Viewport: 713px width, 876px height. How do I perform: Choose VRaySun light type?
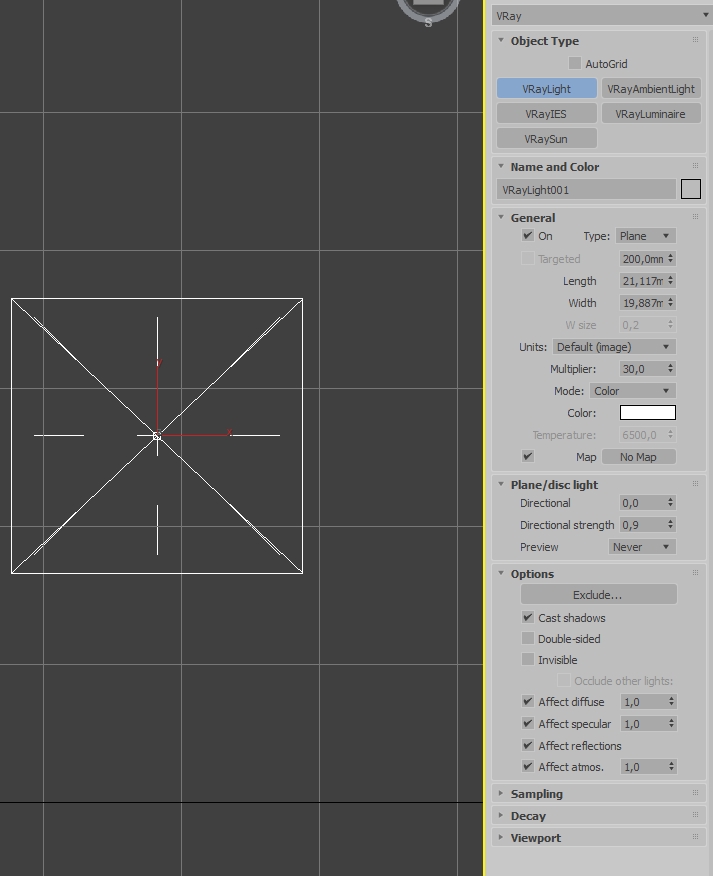pyautogui.click(x=546, y=139)
